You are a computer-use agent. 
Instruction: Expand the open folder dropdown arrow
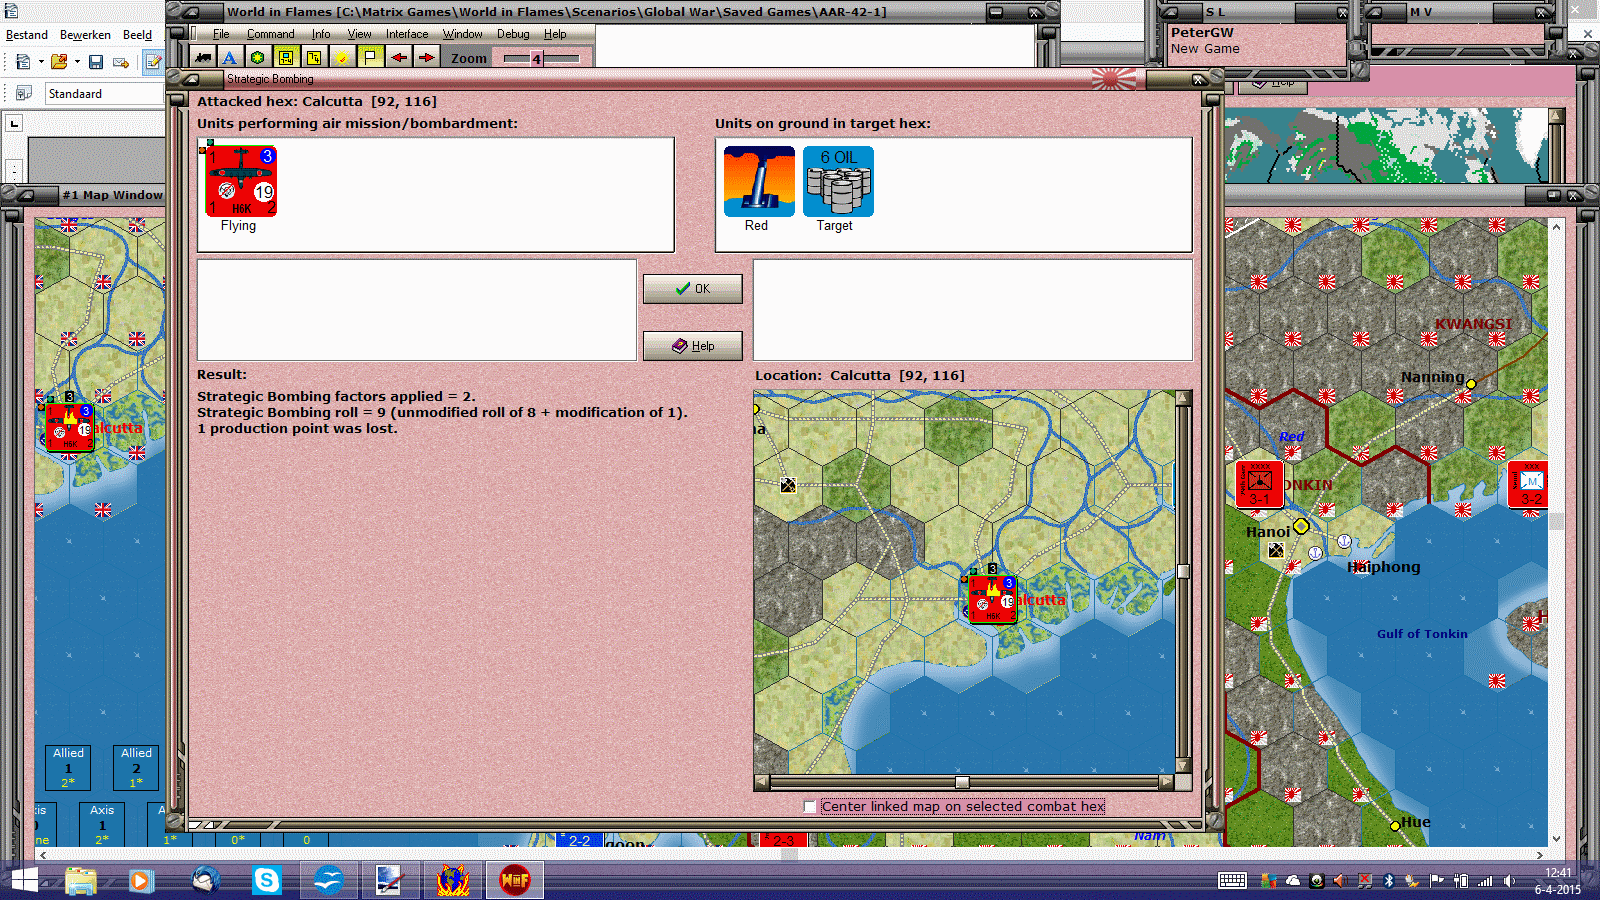point(77,62)
